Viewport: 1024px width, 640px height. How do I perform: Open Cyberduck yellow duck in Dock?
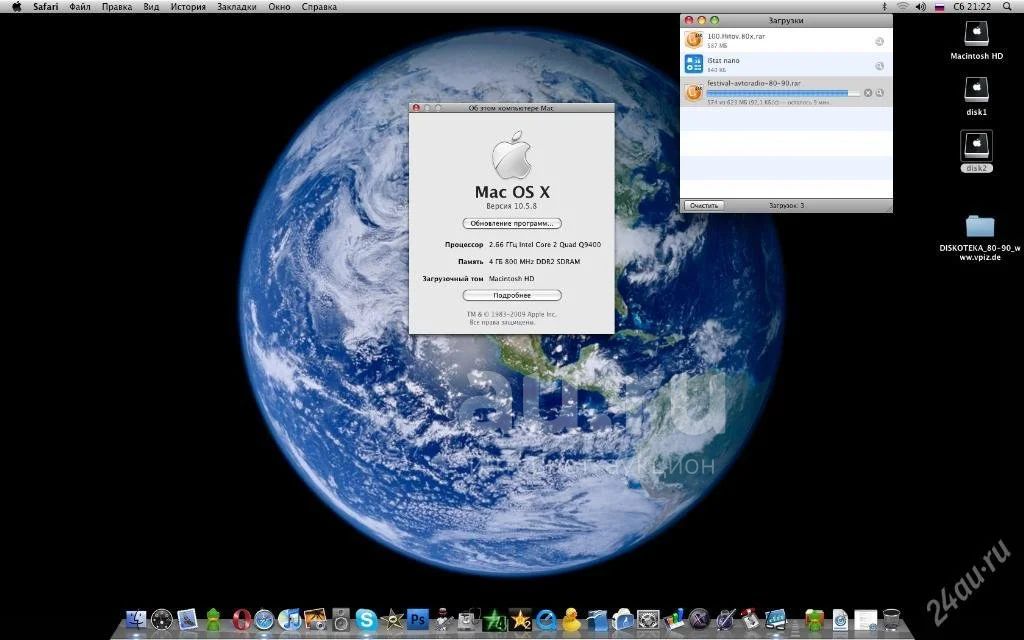[571, 619]
